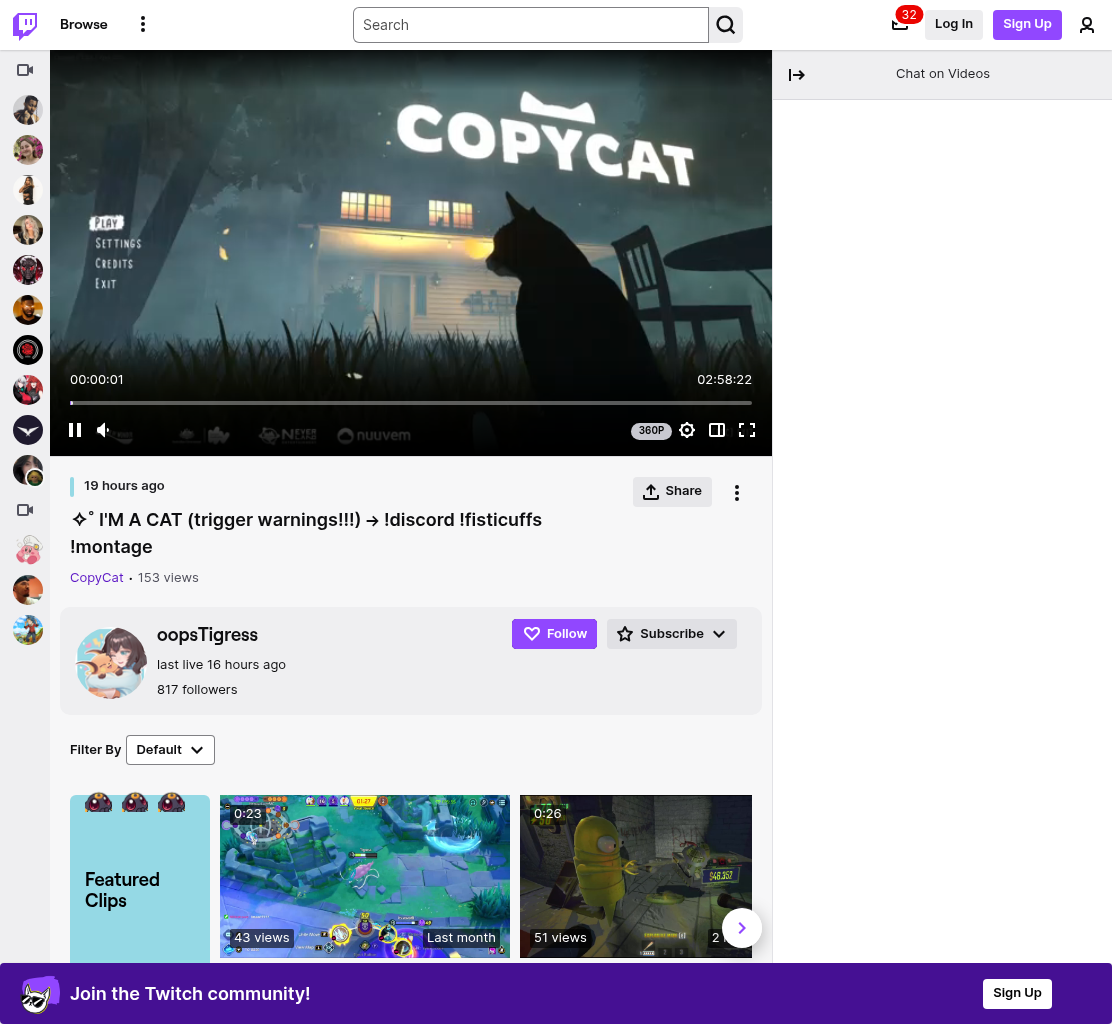1112x1024 pixels.
Task: Click the recommended channels camera icon lower in the sidebar
Action: point(25,510)
